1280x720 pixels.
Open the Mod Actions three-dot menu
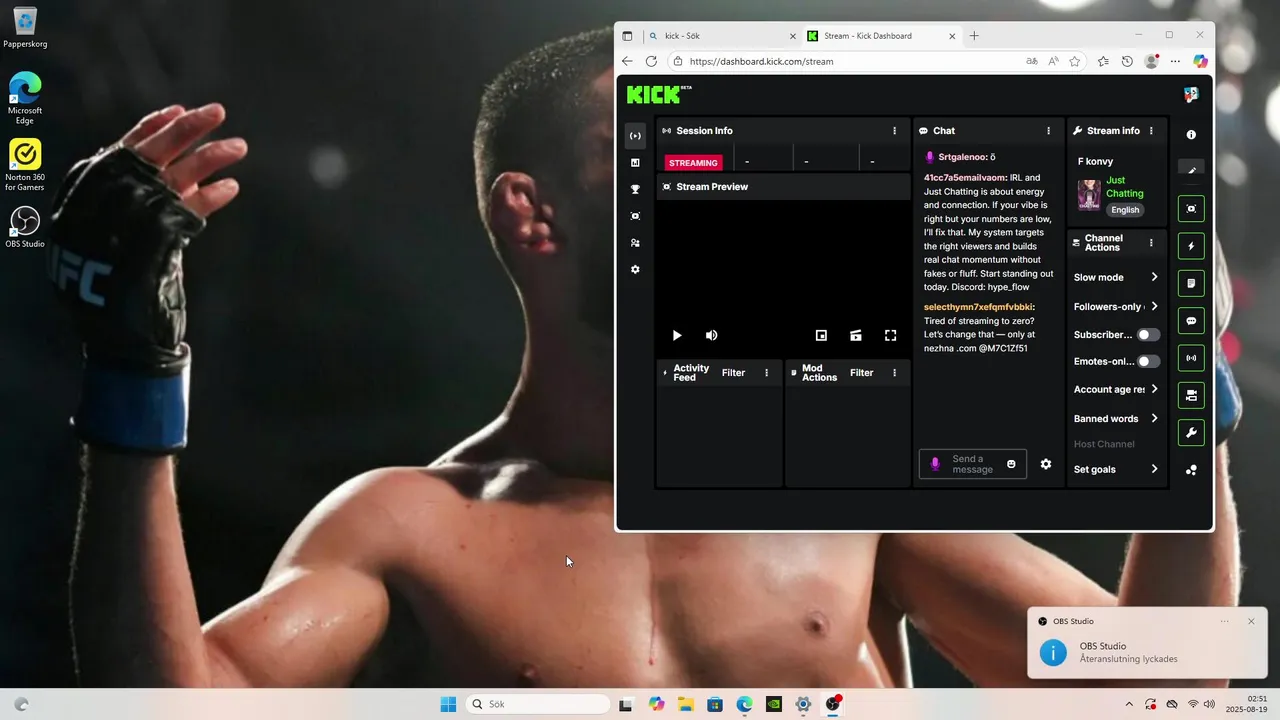894,373
